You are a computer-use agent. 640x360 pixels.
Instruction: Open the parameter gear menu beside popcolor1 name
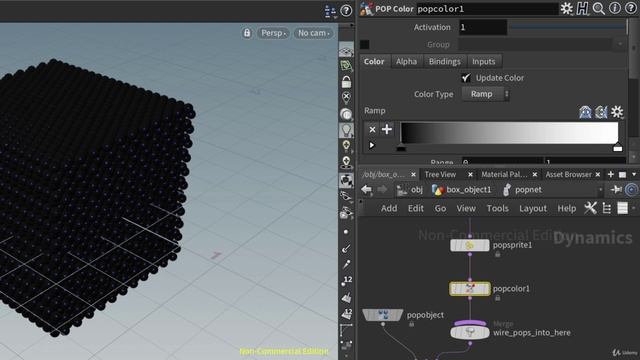[567, 9]
